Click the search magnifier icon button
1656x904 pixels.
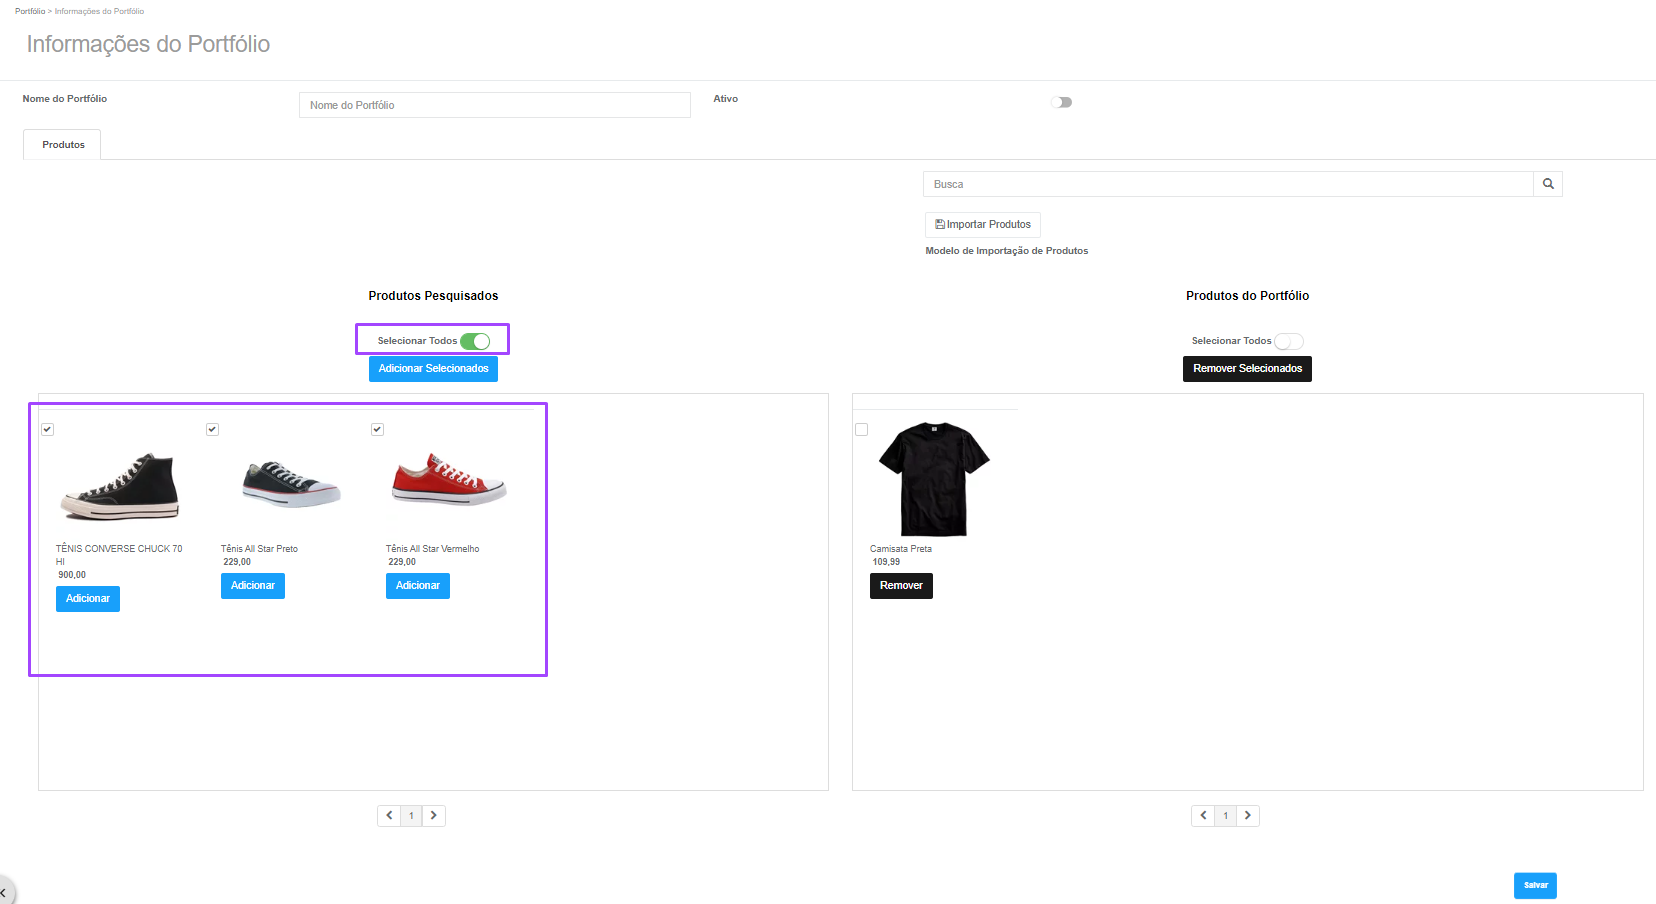[1548, 184]
